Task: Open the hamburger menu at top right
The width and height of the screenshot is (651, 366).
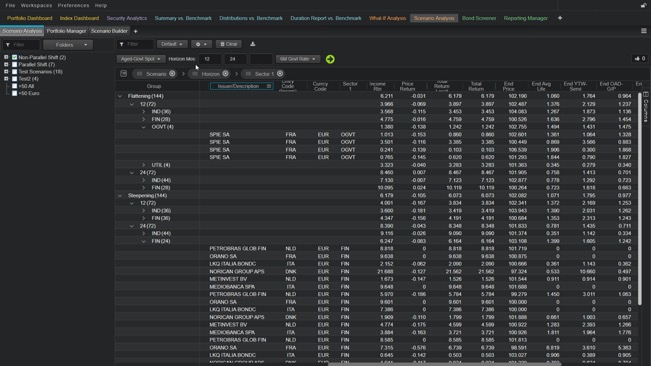Action: (644, 31)
